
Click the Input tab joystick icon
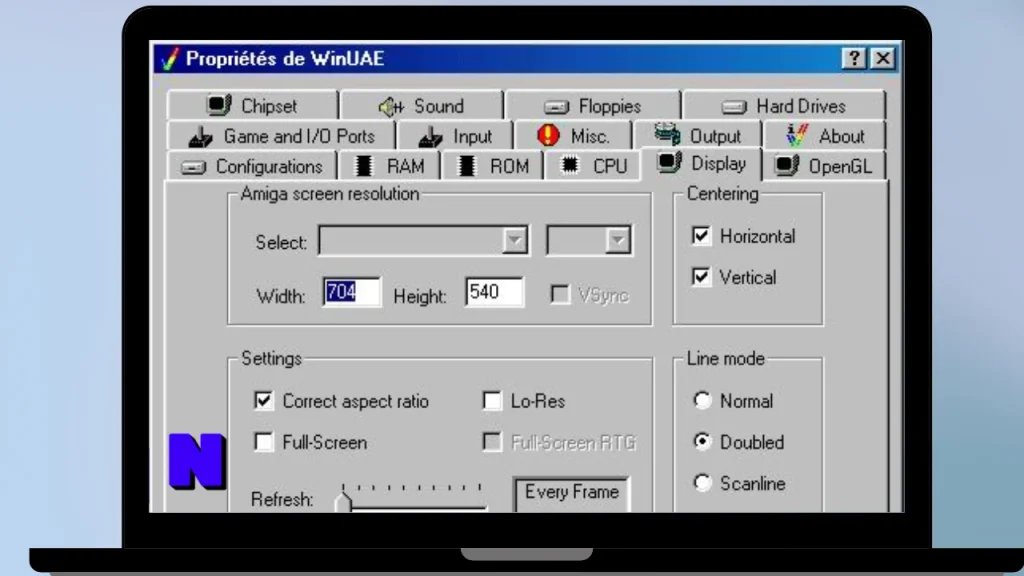pos(430,136)
